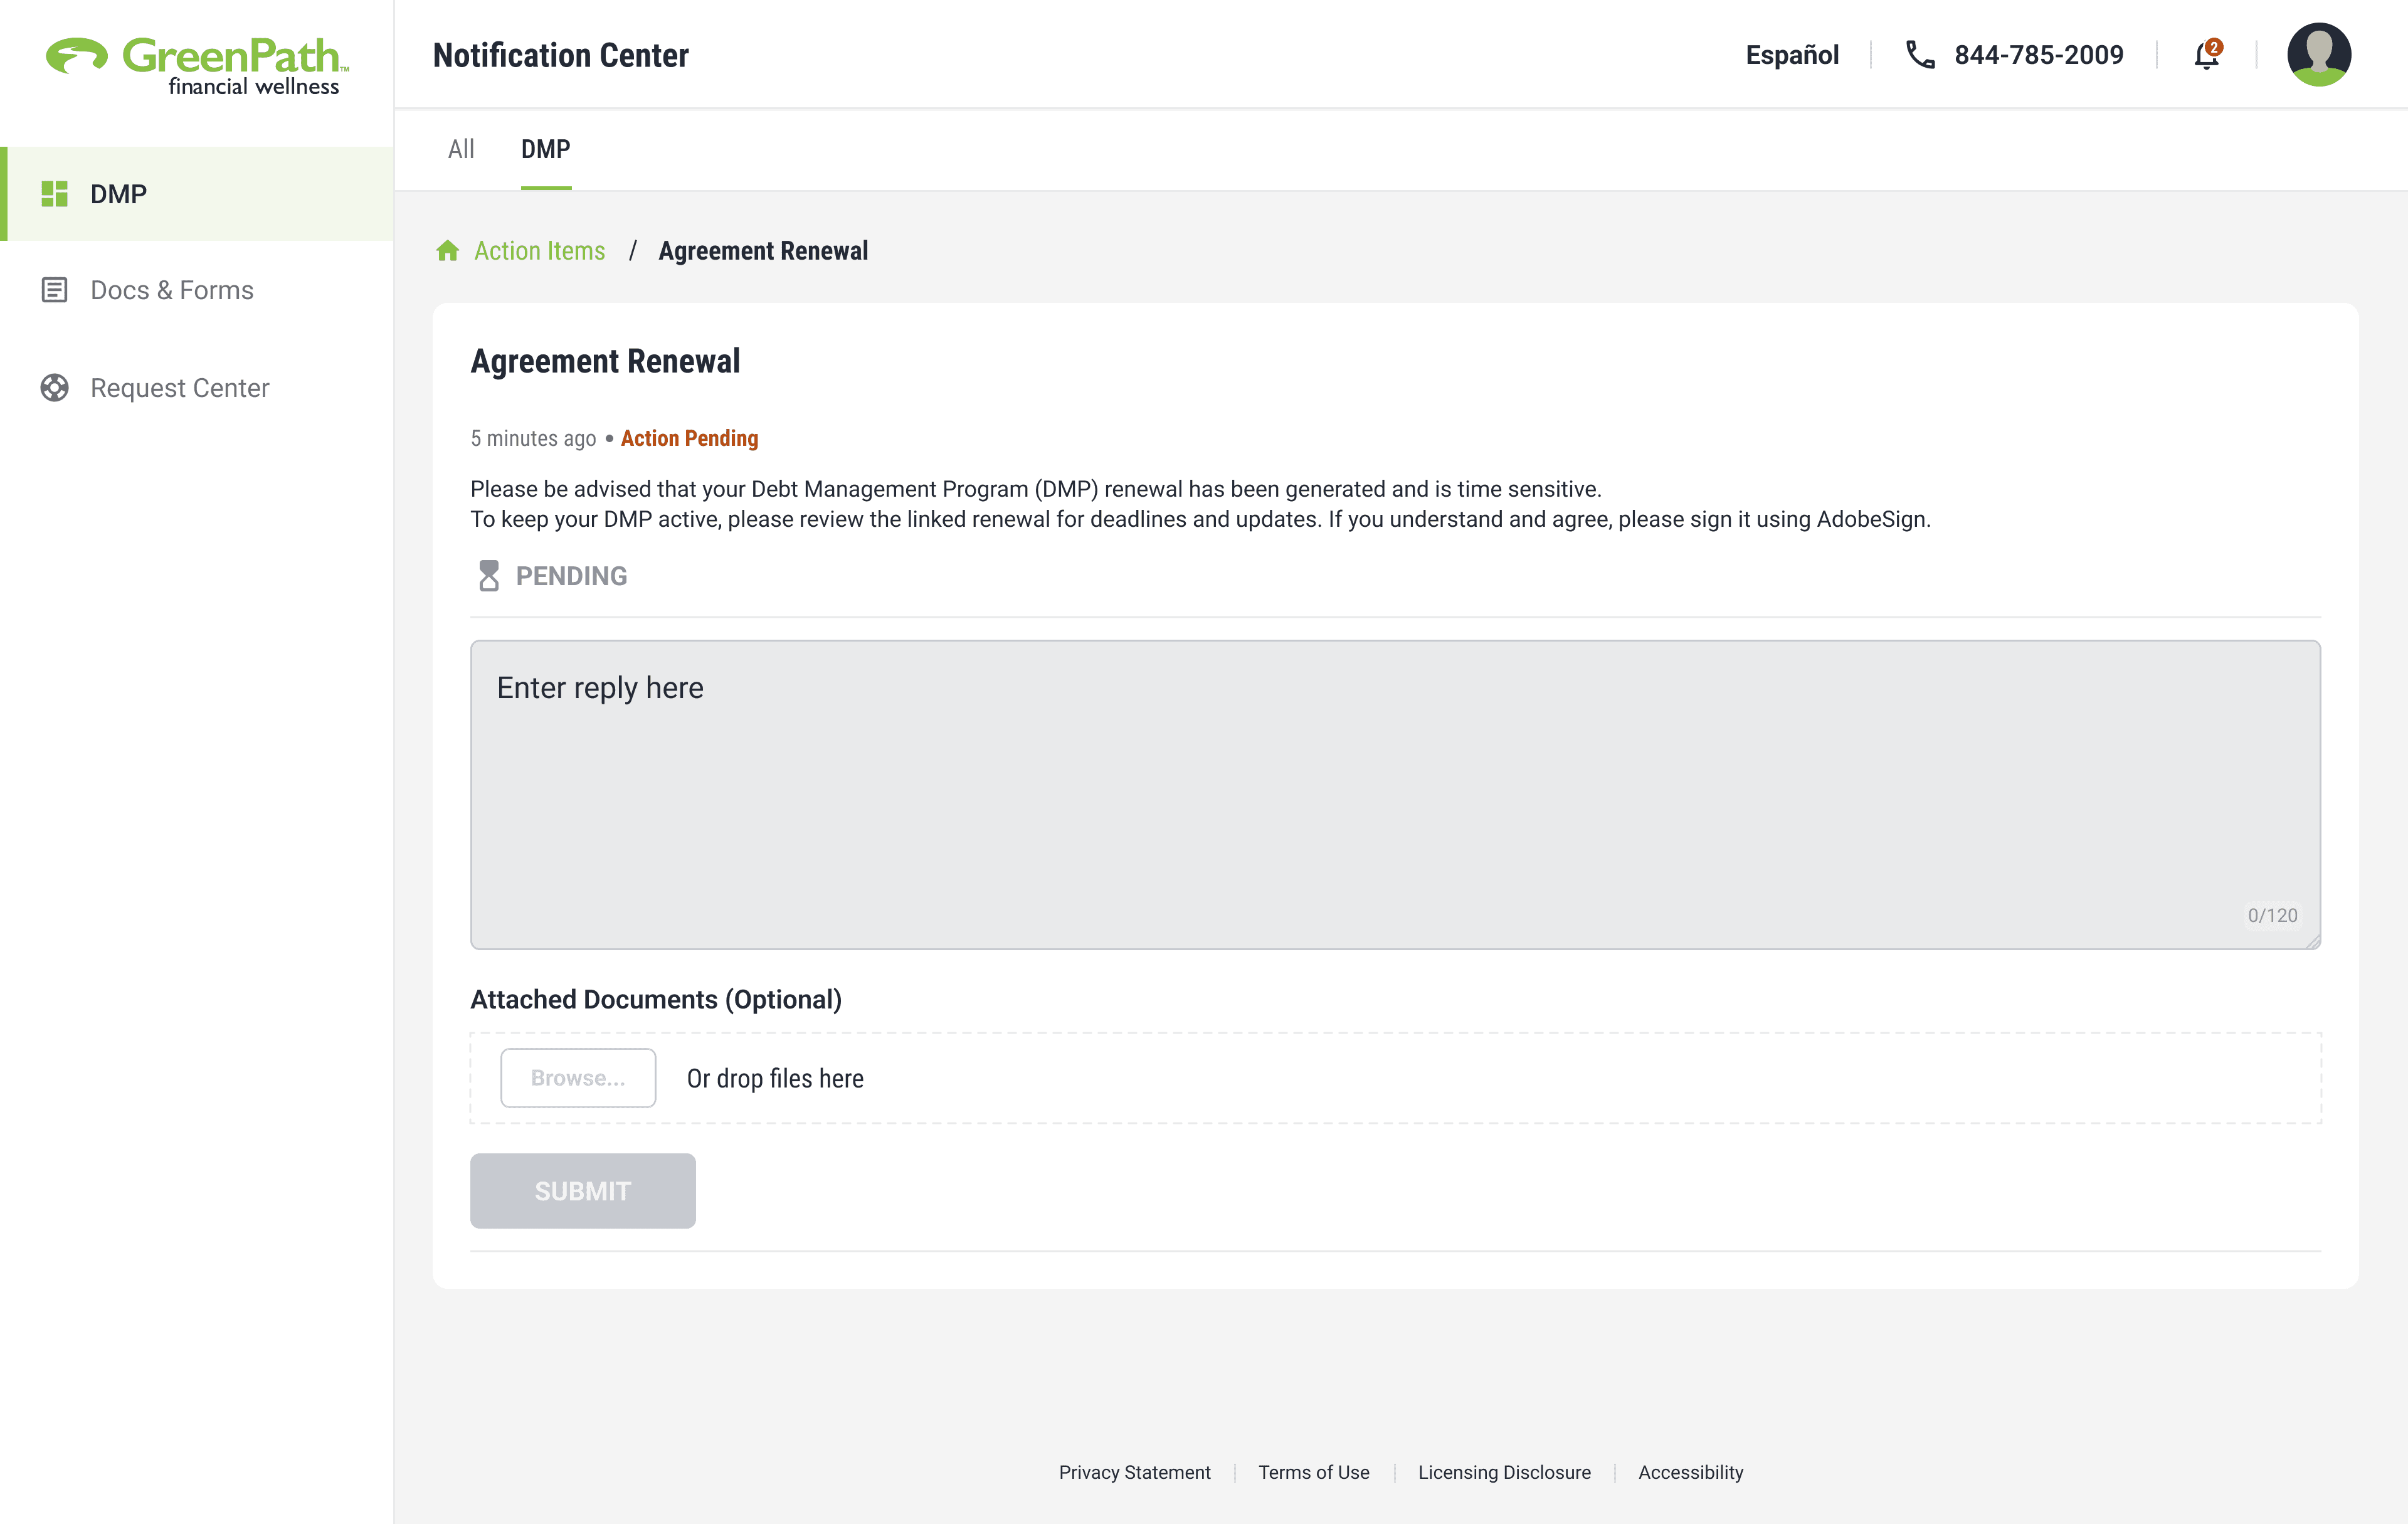Open the notification bell
Viewport: 2408px width, 1524px height.
2206,55
